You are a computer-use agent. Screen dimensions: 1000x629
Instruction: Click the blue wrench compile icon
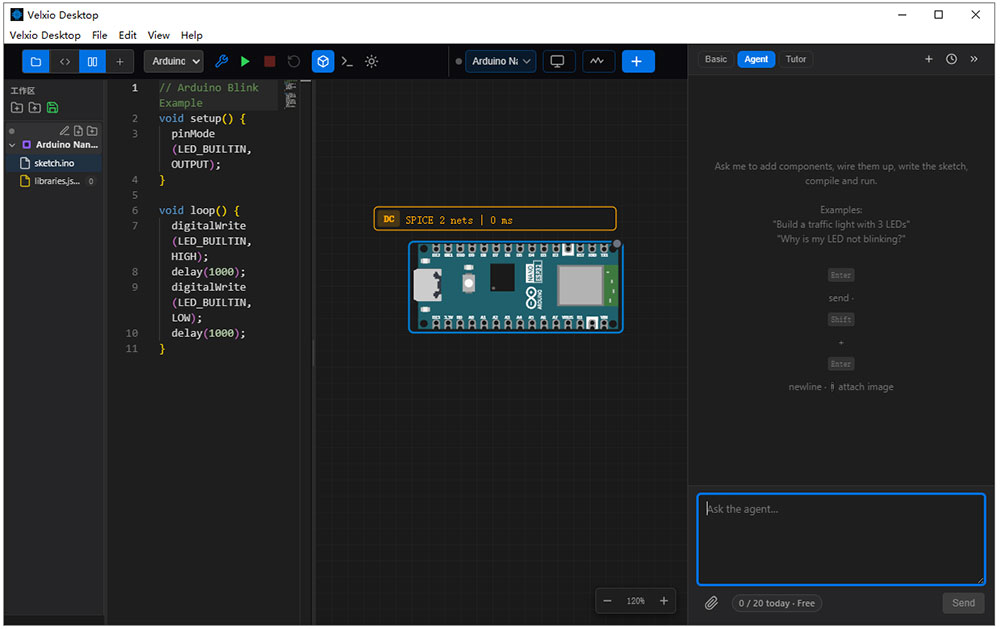tap(221, 61)
